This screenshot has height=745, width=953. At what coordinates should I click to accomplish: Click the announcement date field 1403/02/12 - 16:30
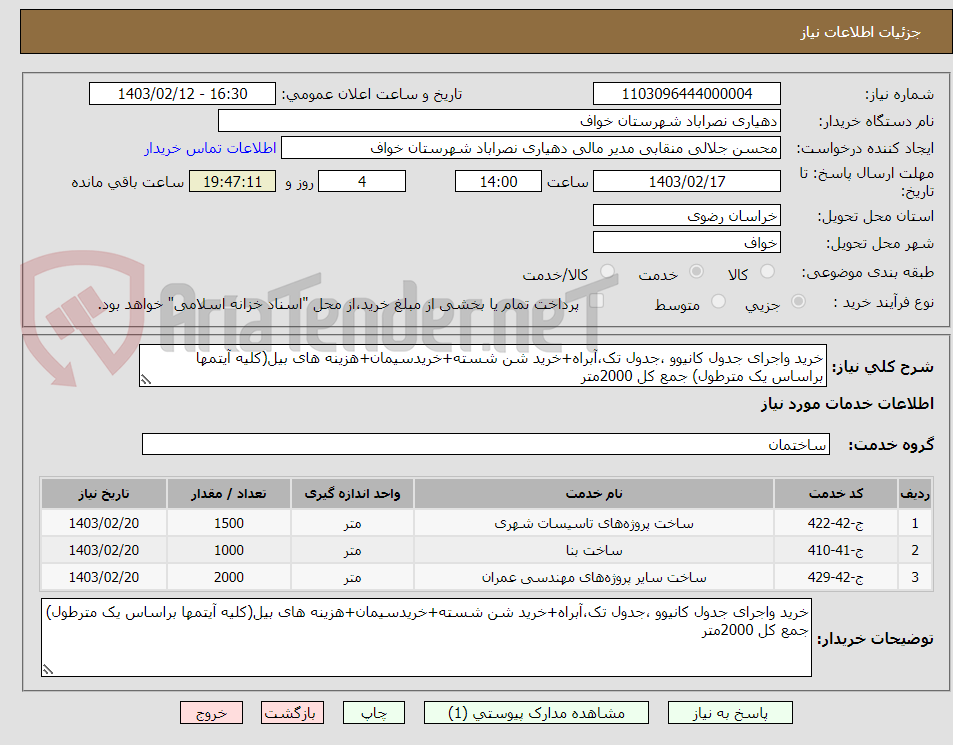[182, 94]
